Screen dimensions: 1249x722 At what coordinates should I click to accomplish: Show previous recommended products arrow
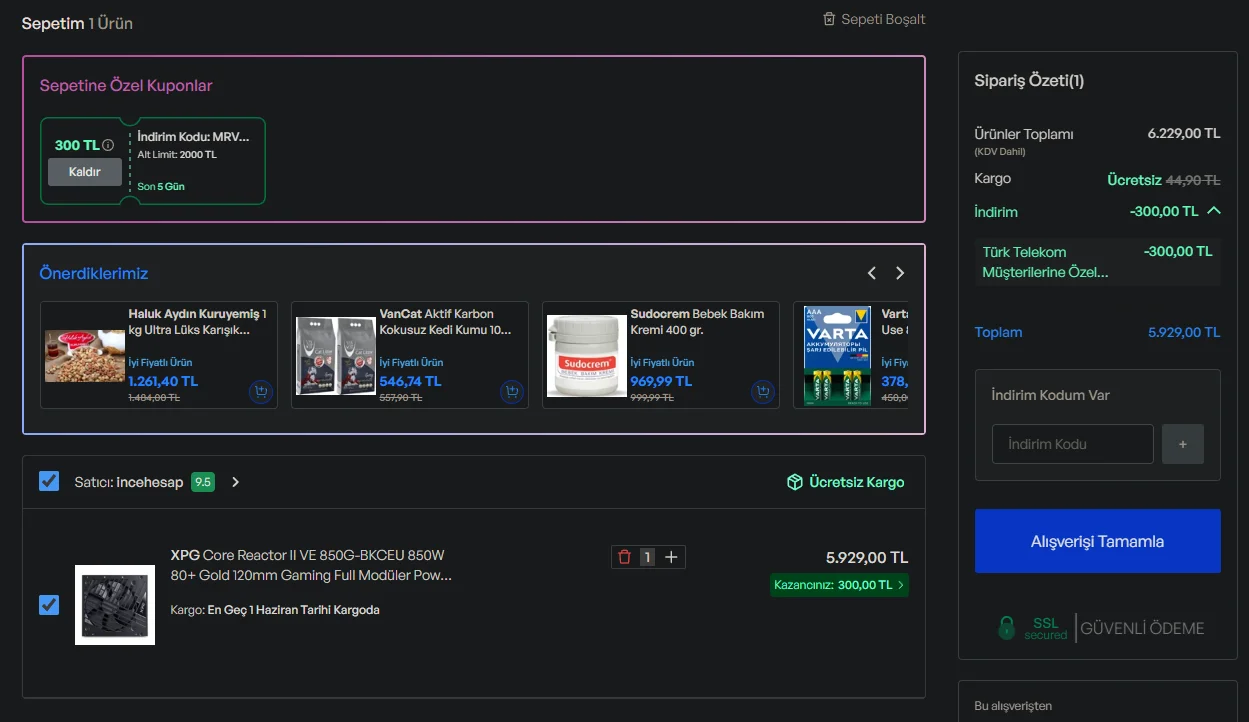(x=872, y=273)
